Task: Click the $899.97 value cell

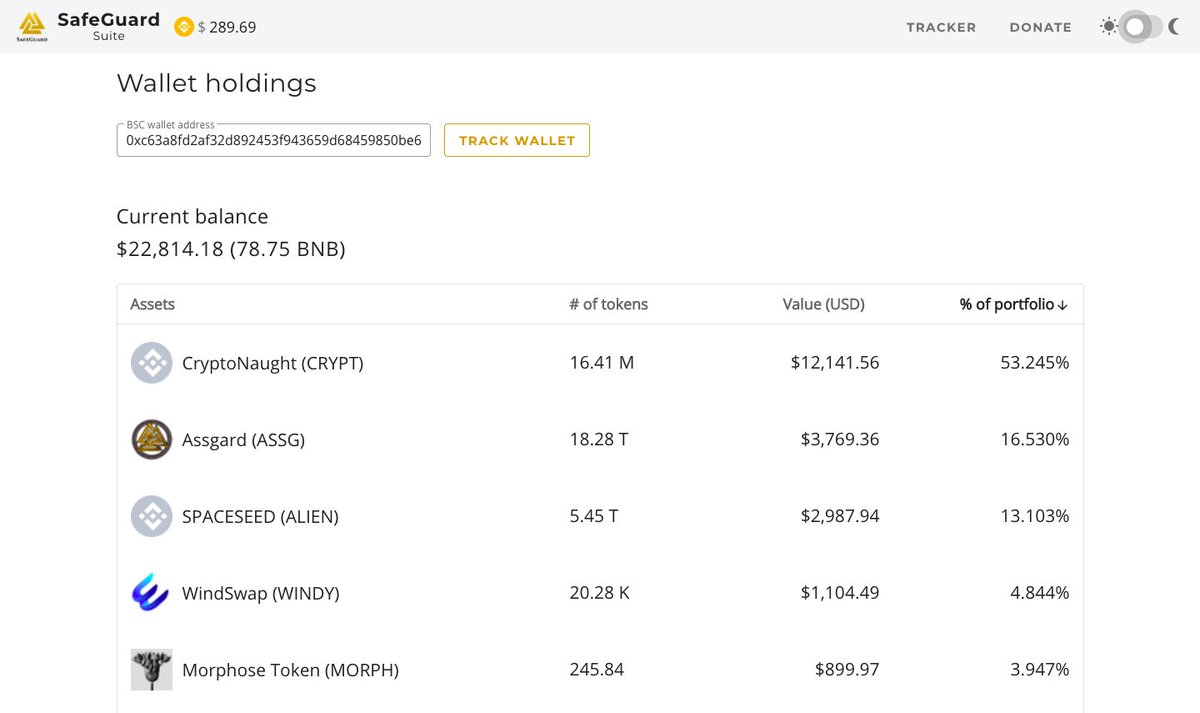Action: point(847,669)
